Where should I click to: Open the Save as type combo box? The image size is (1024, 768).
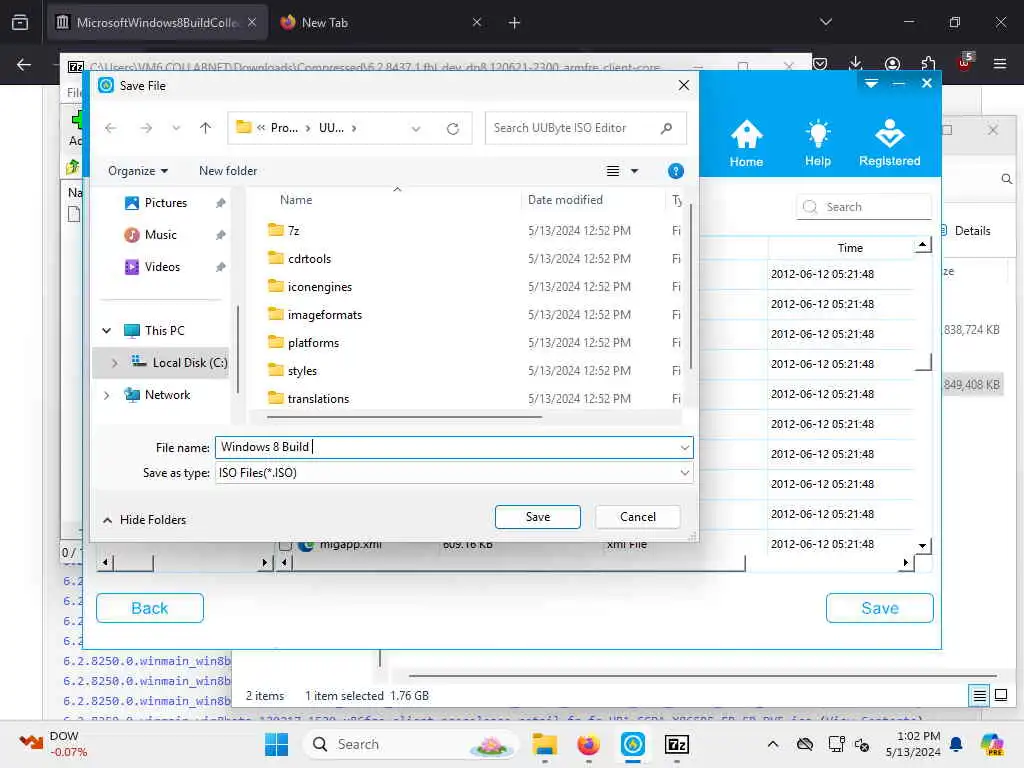(x=454, y=473)
